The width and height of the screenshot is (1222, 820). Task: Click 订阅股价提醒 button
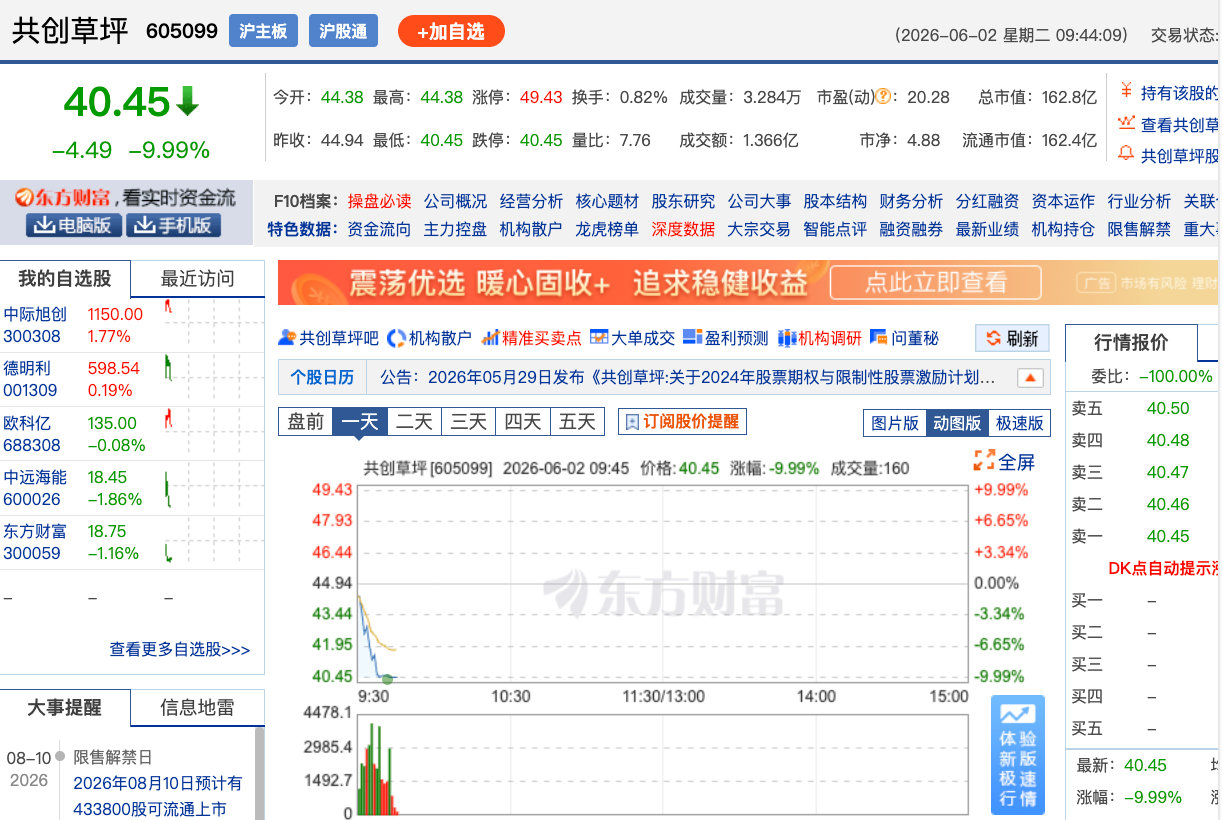coord(682,421)
